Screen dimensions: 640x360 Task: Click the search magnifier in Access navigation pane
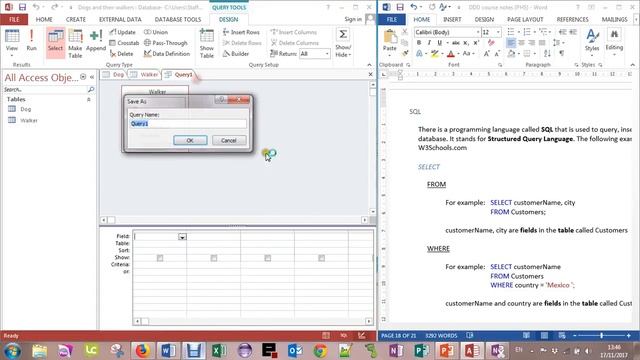coord(91,89)
